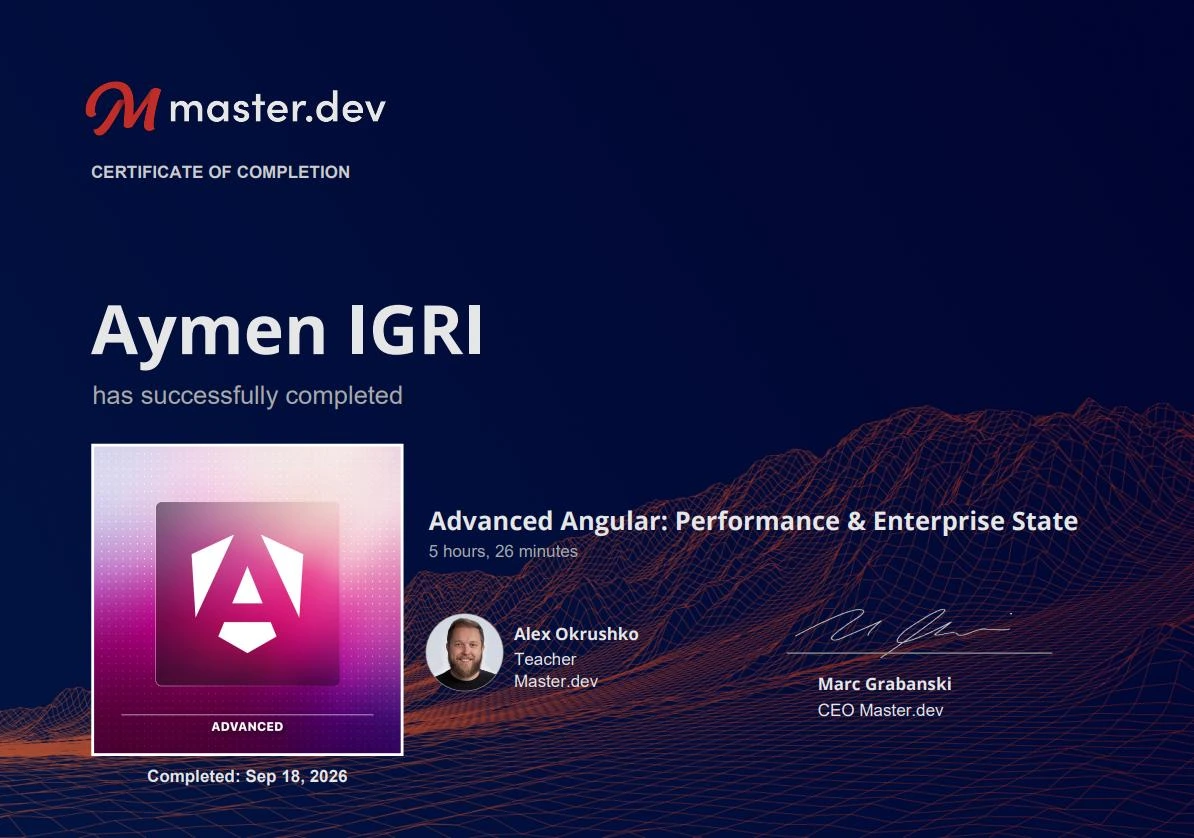Click Alex Okrushko's profile photo

(x=465, y=652)
